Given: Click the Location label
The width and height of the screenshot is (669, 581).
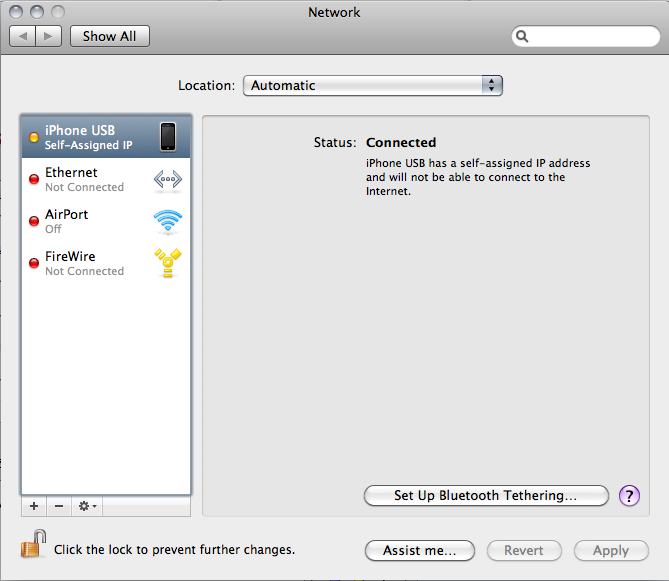Looking at the screenshot, I should [x=207, y=85].
